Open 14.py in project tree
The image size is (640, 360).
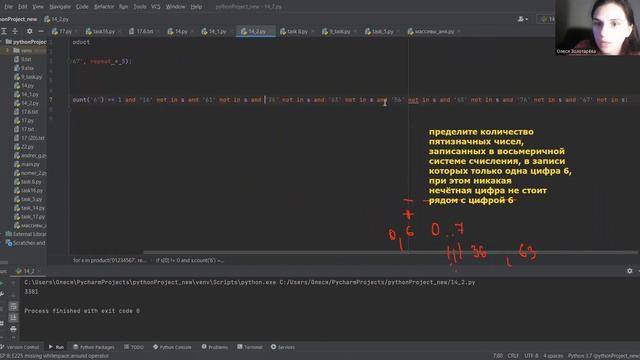[24, 86]
